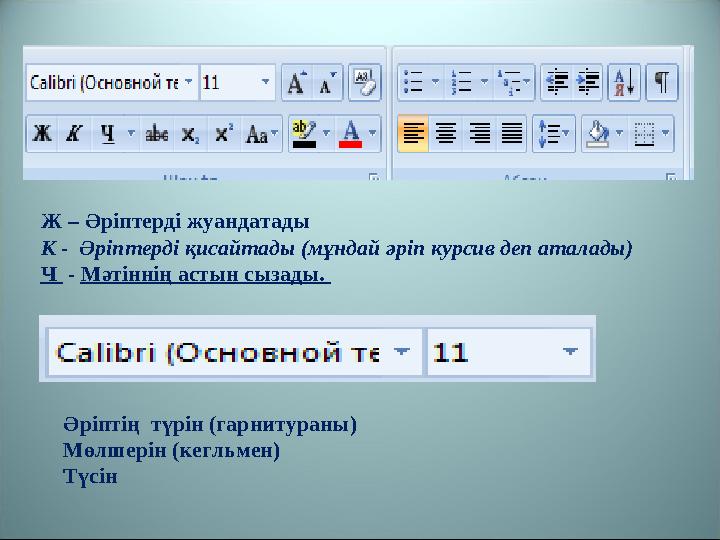Click the underlined 'Мәтіннің астын сызады.'
Image resolution: width=720 pixels, height=540 pixels.
point(205,275)
